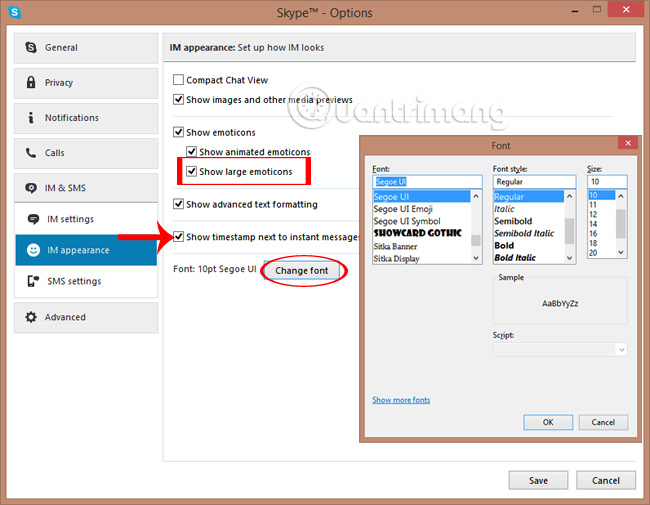Click the Privacy padlock icon
Screen dimensions: 650x505
pos(31,82)
